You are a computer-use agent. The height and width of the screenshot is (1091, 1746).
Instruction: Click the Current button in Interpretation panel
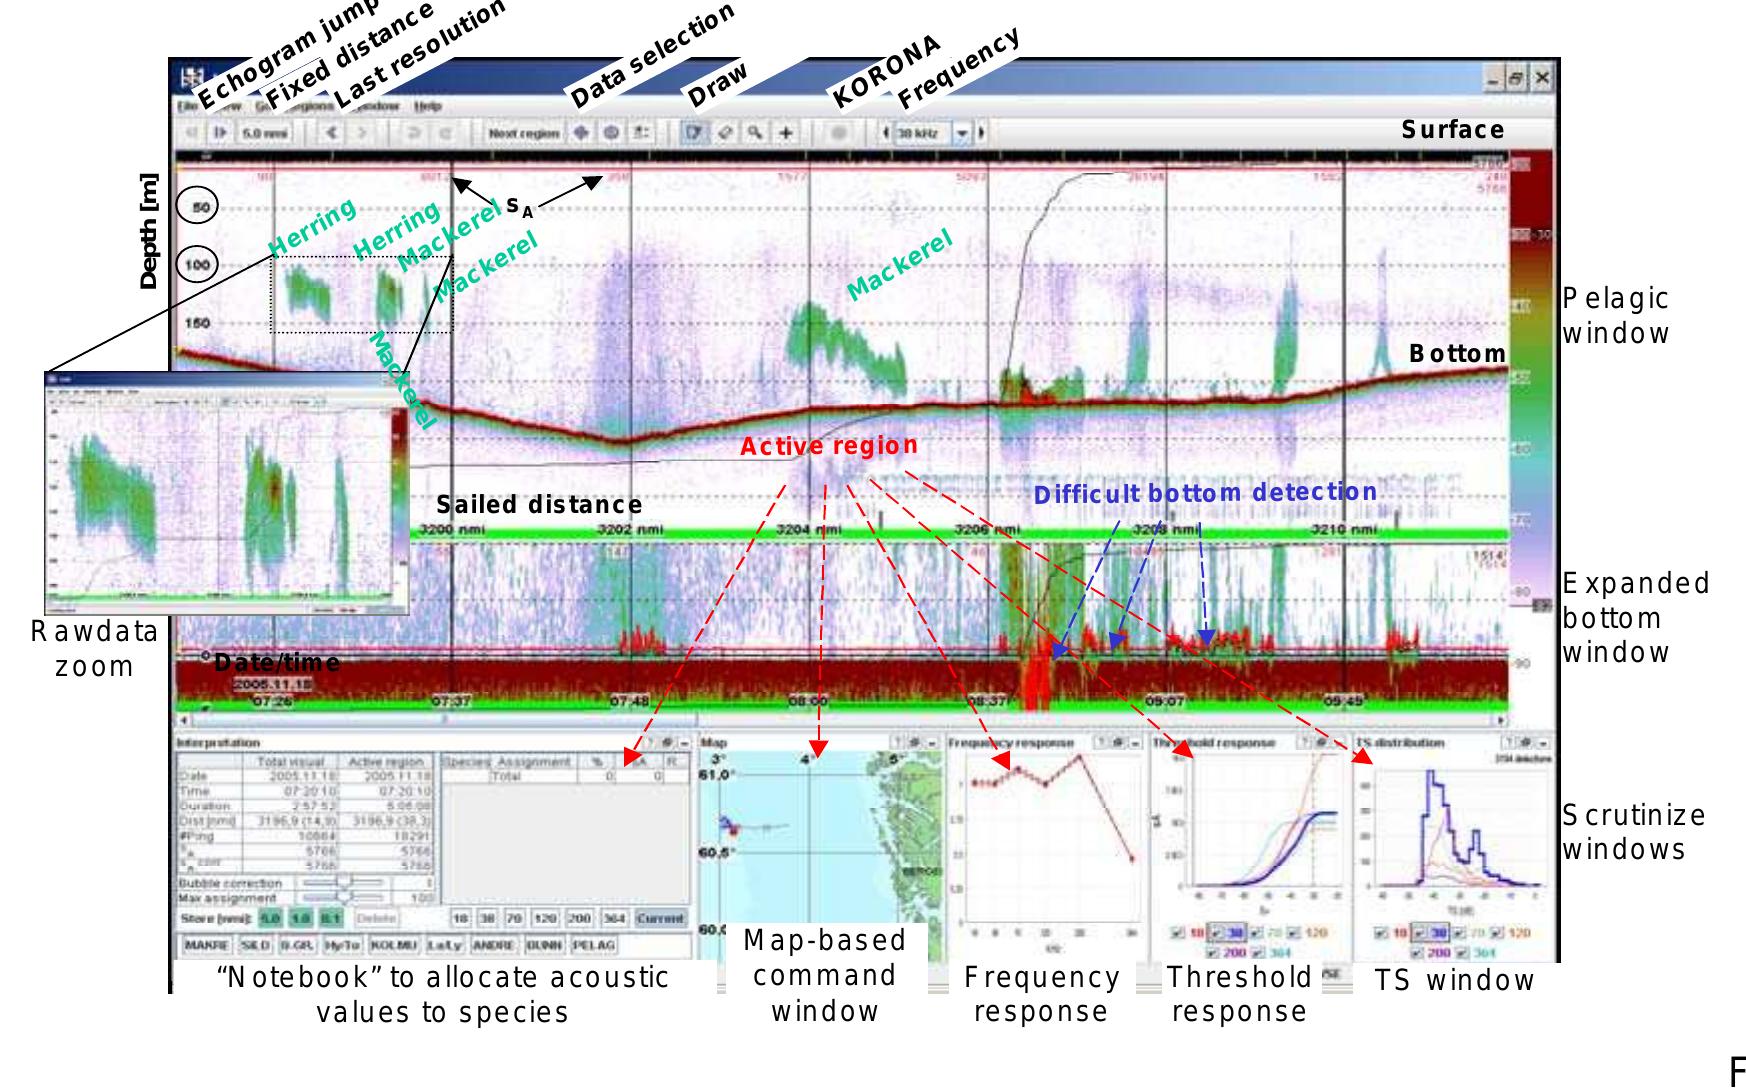coord(660,918)
